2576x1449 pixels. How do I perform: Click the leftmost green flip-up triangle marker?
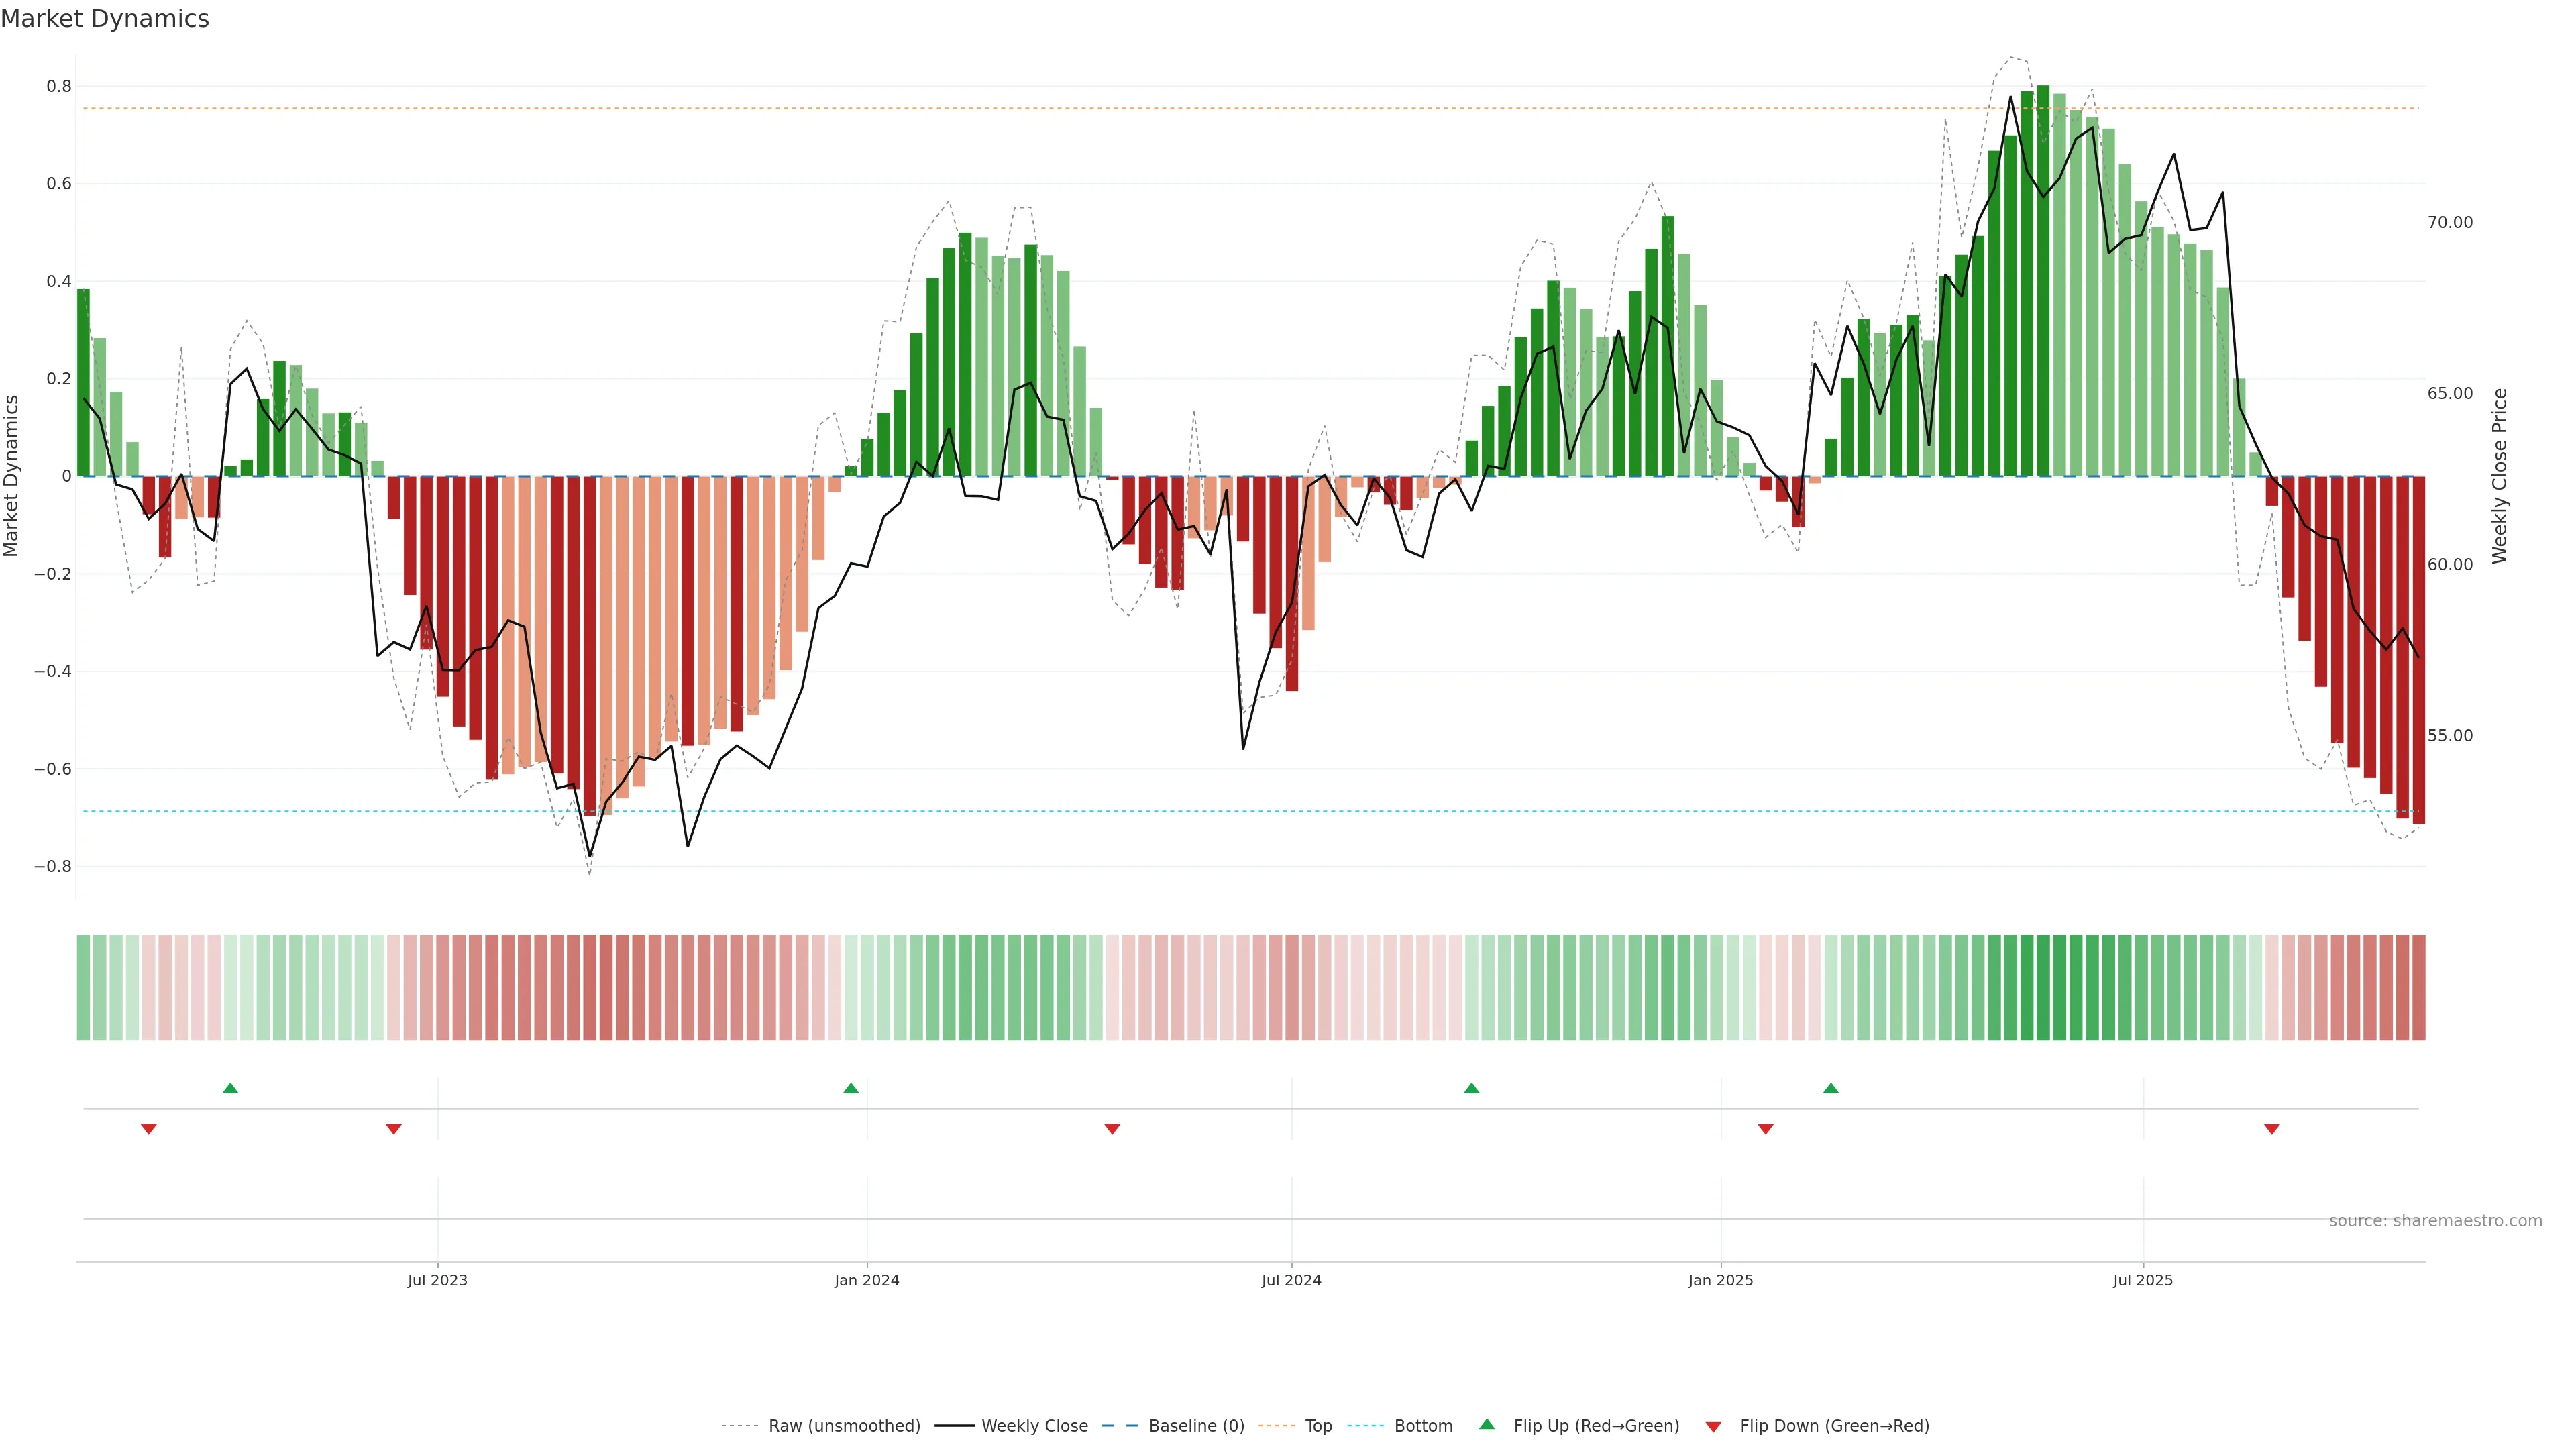231,1088
